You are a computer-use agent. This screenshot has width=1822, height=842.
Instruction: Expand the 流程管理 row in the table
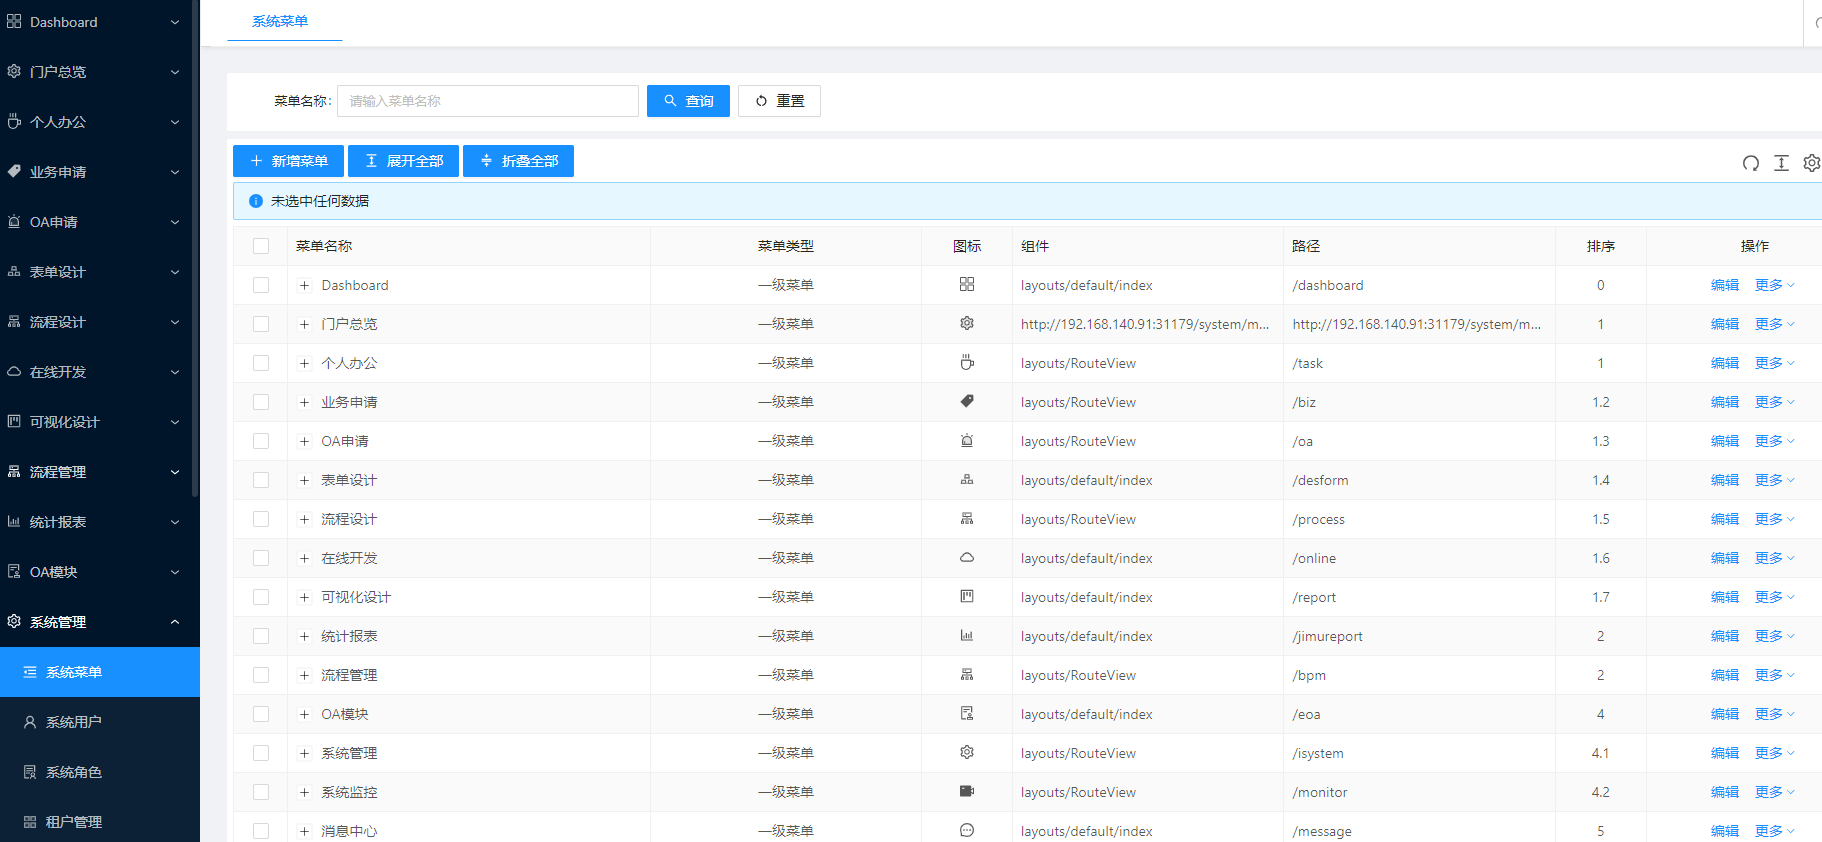pos(304,675)
